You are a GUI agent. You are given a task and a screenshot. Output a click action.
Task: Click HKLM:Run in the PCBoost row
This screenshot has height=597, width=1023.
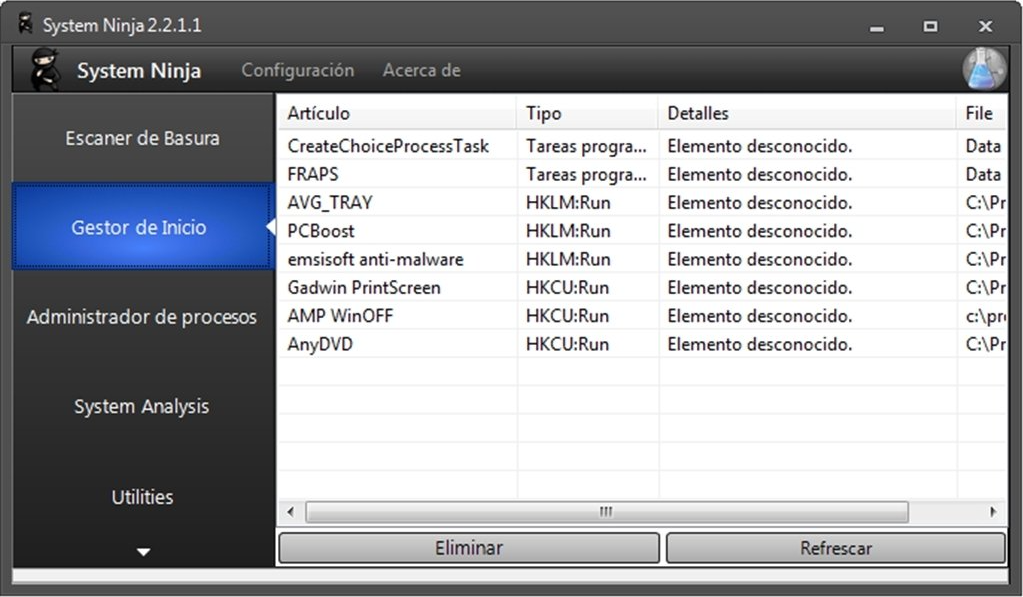(x=568, y=231)
